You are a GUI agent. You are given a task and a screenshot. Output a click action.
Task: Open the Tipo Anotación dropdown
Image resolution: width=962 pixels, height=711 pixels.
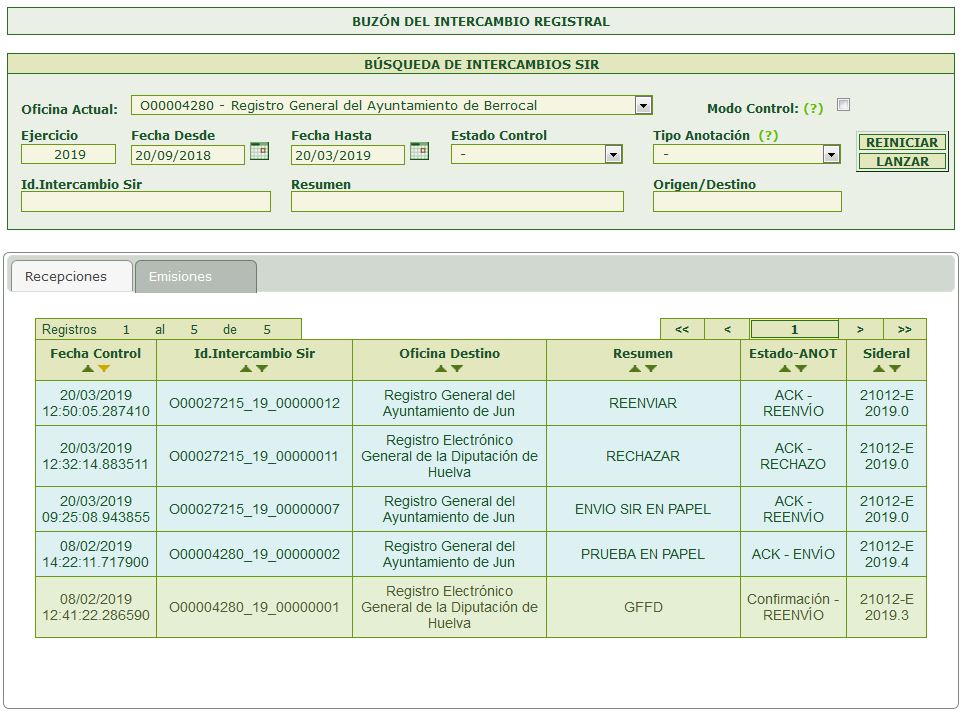(831, 155)
